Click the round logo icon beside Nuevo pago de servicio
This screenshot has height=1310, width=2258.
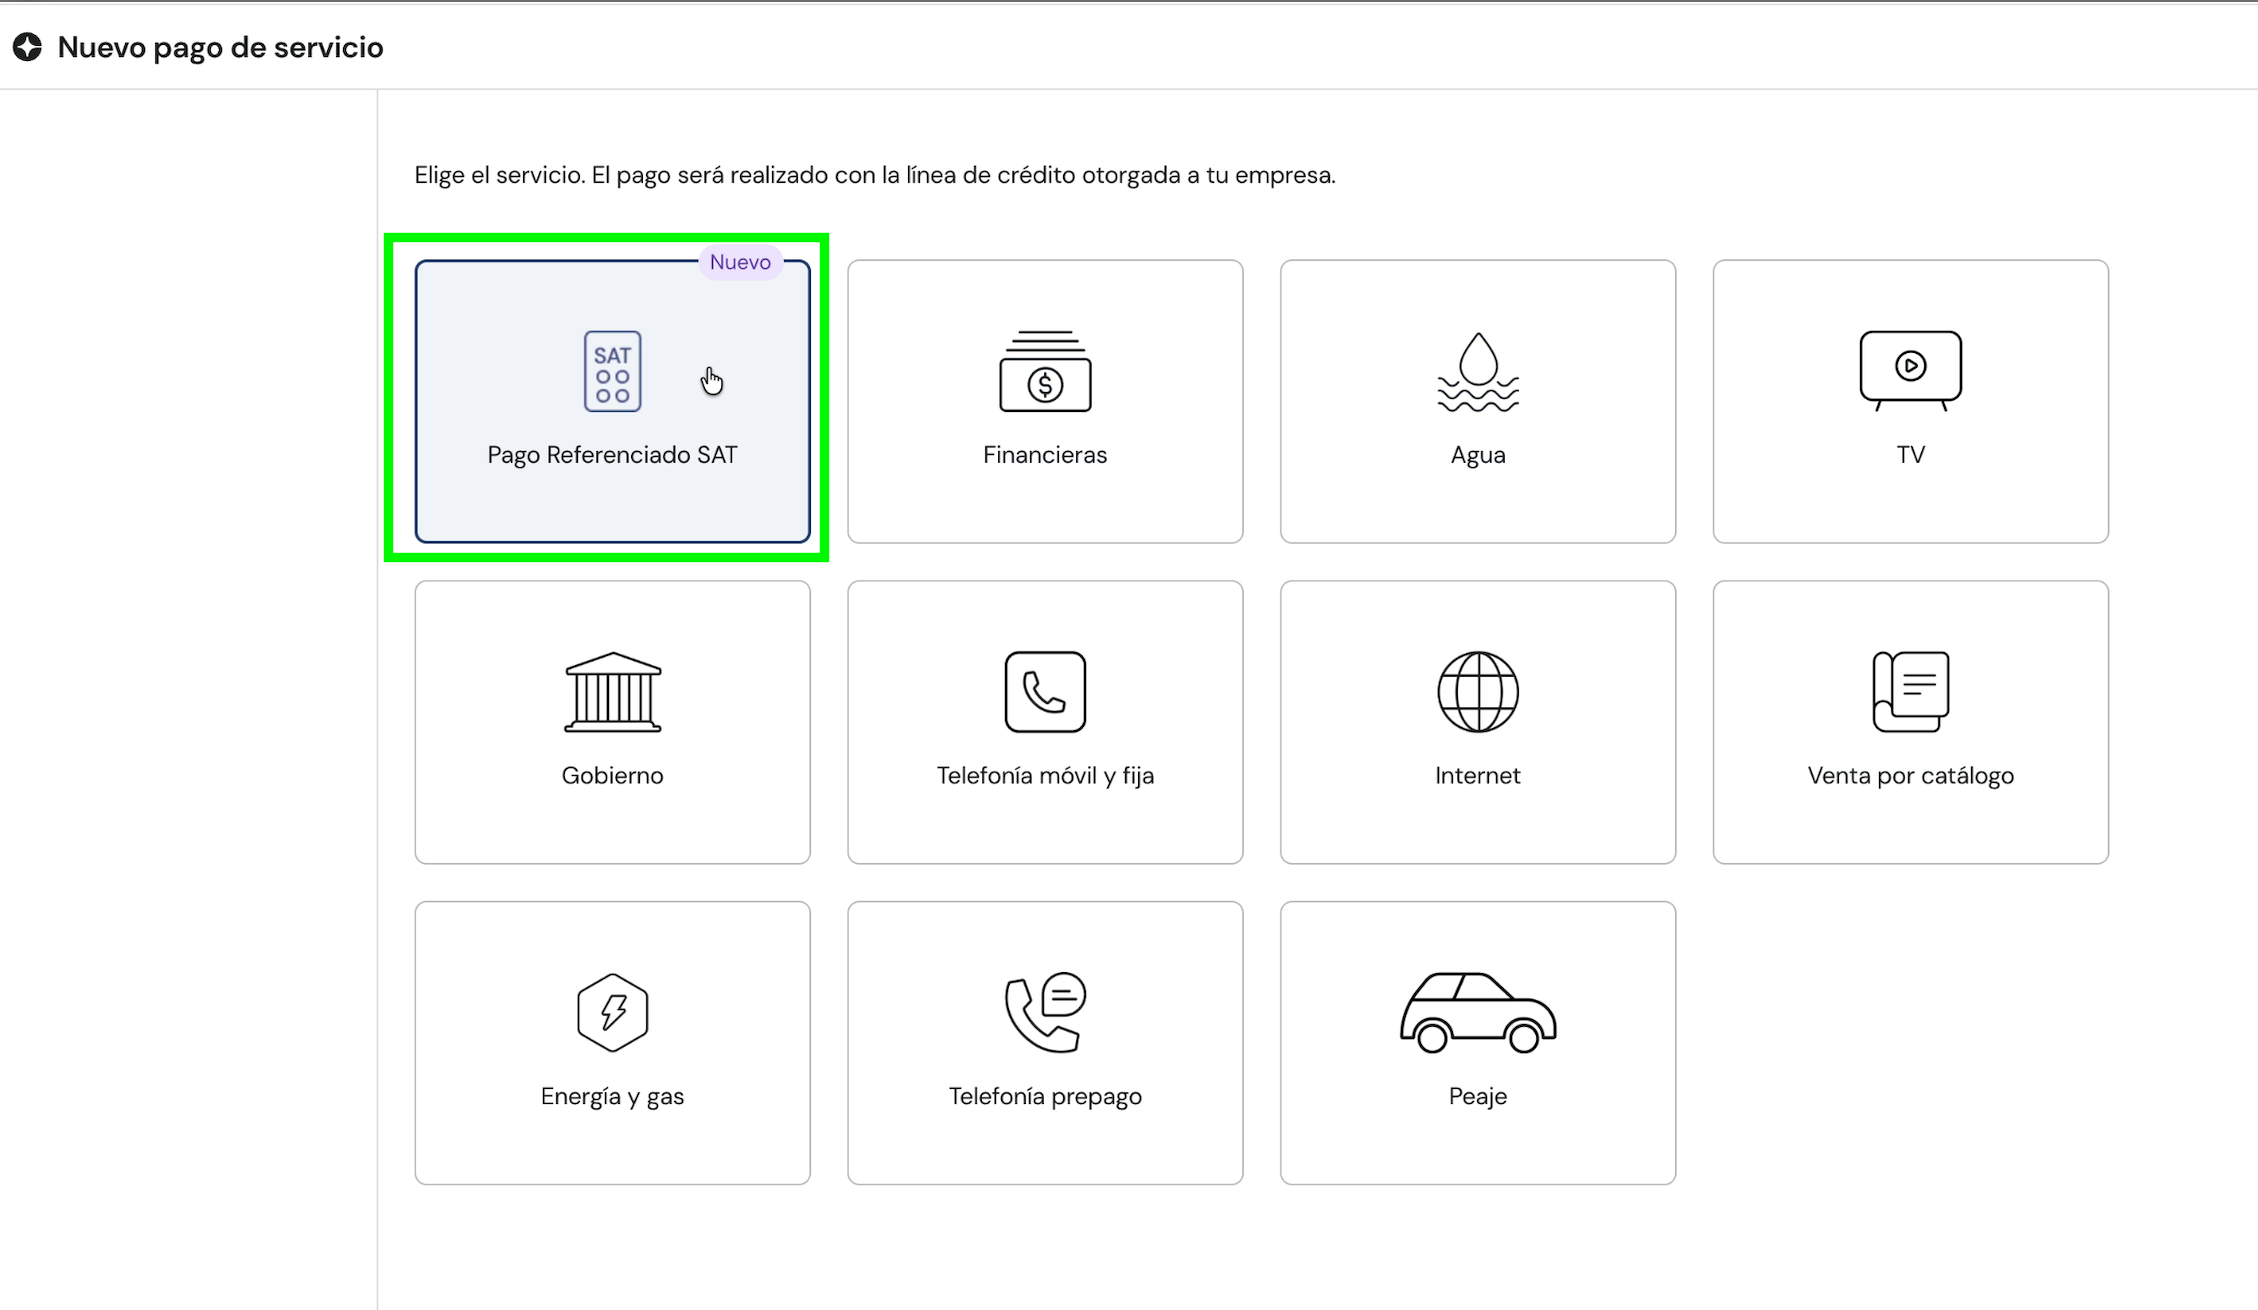coord(27,47)
